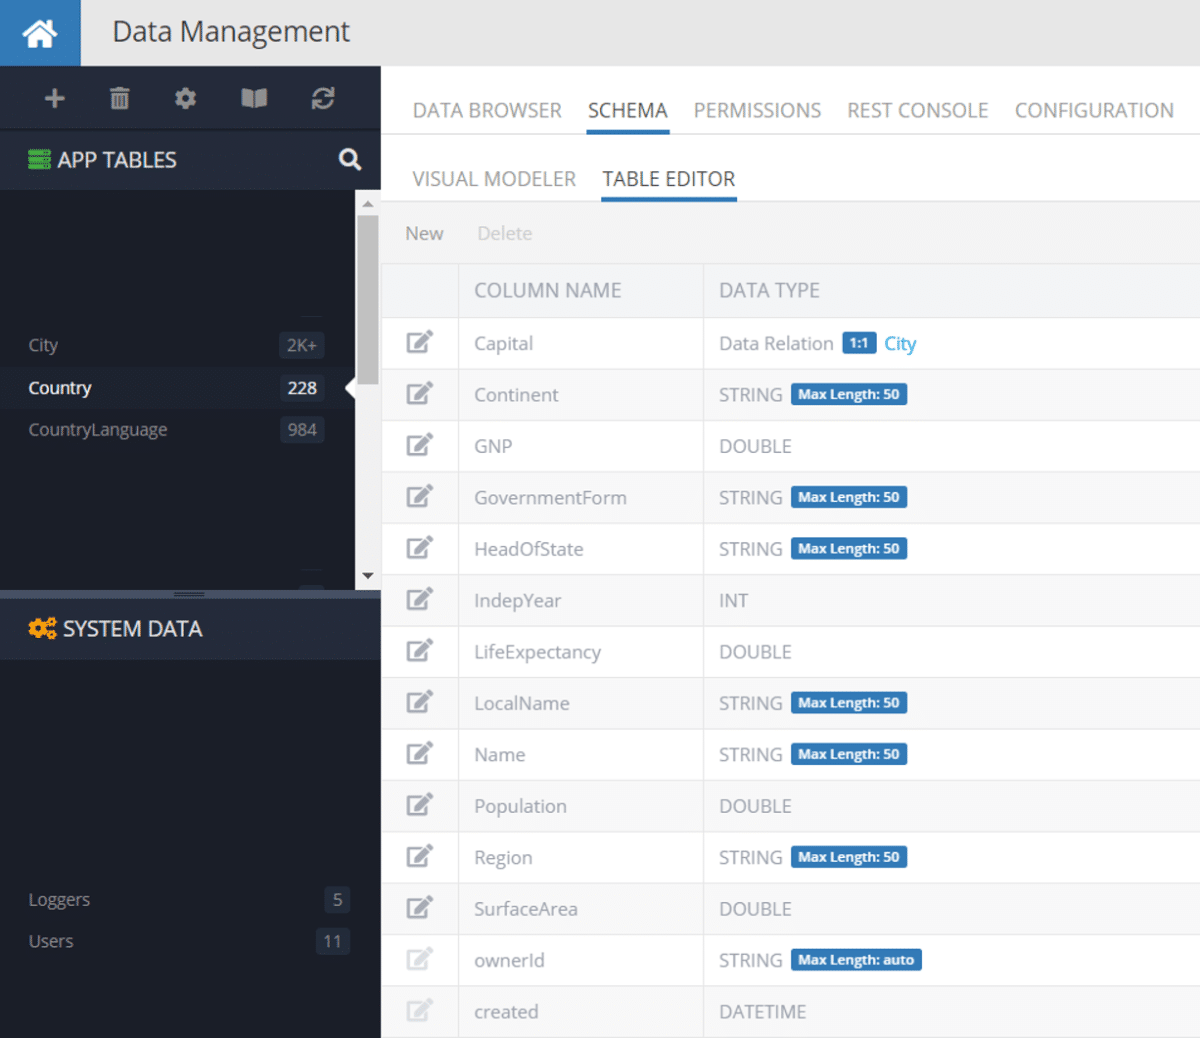The width and height of the screenshot is (1200, 1038).
Task: Open the REST CONSOLE tab
Action: coord(917,110)
